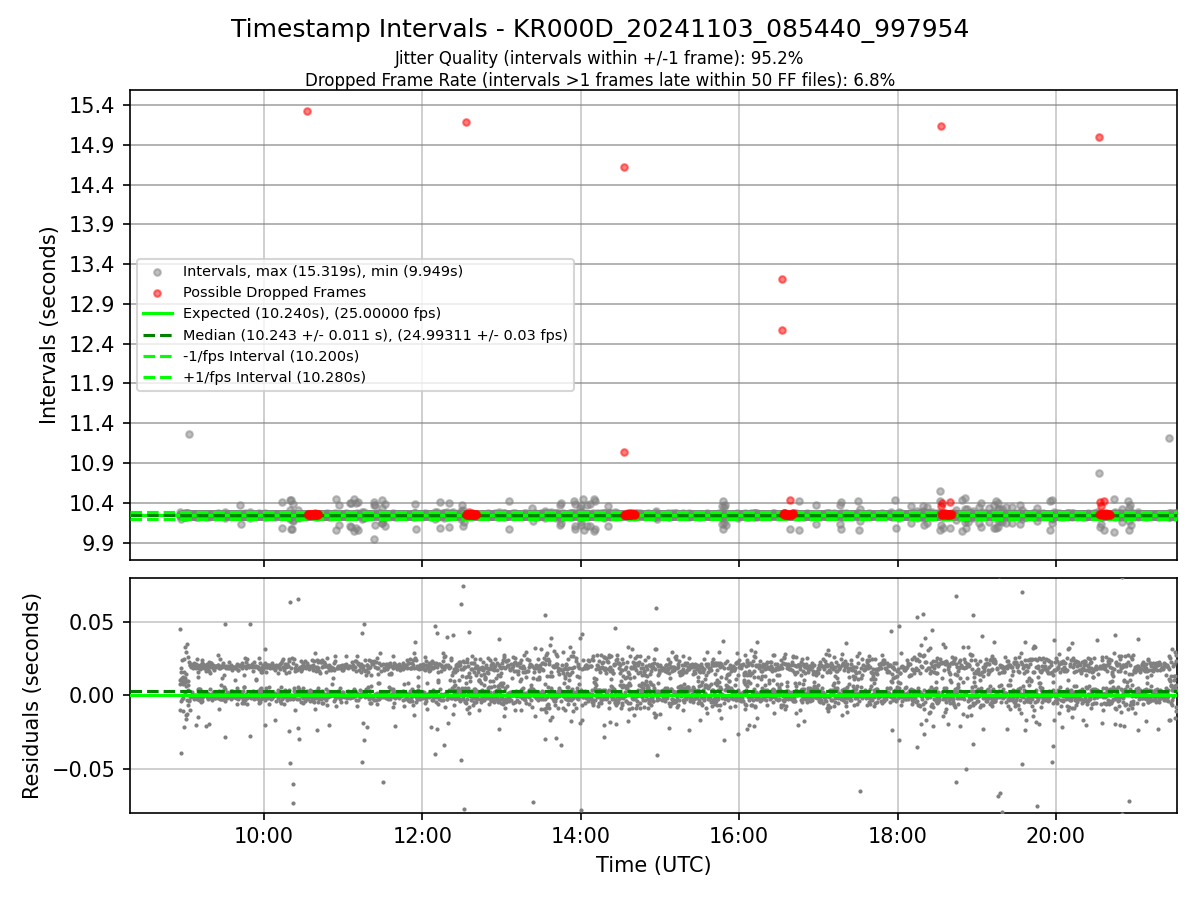
Task: Select the red point at 13.2s near 16:30
Action: pyautogui.click(x=782, y=279)
